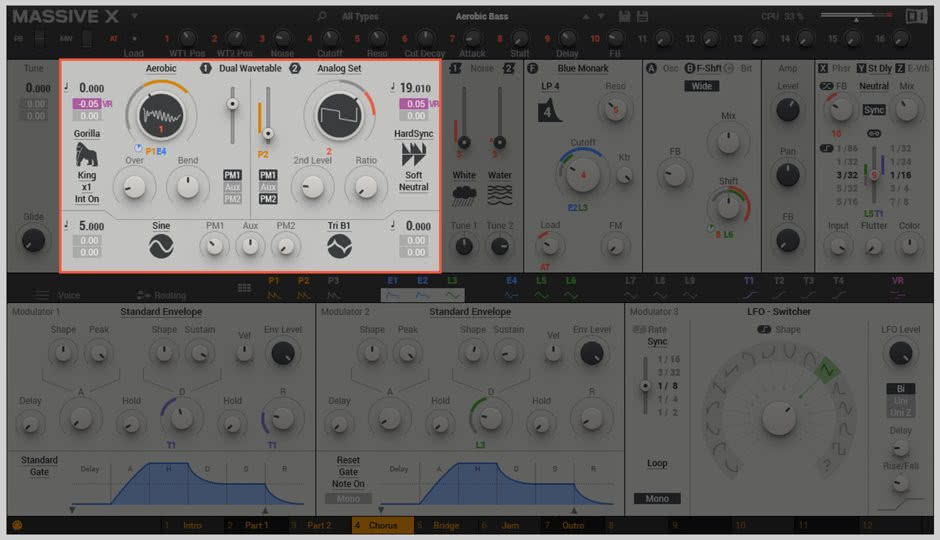This screenshot has width=940, height=540.
Task: Click the Gorilla oscillator mode icon
Action: 87,155
